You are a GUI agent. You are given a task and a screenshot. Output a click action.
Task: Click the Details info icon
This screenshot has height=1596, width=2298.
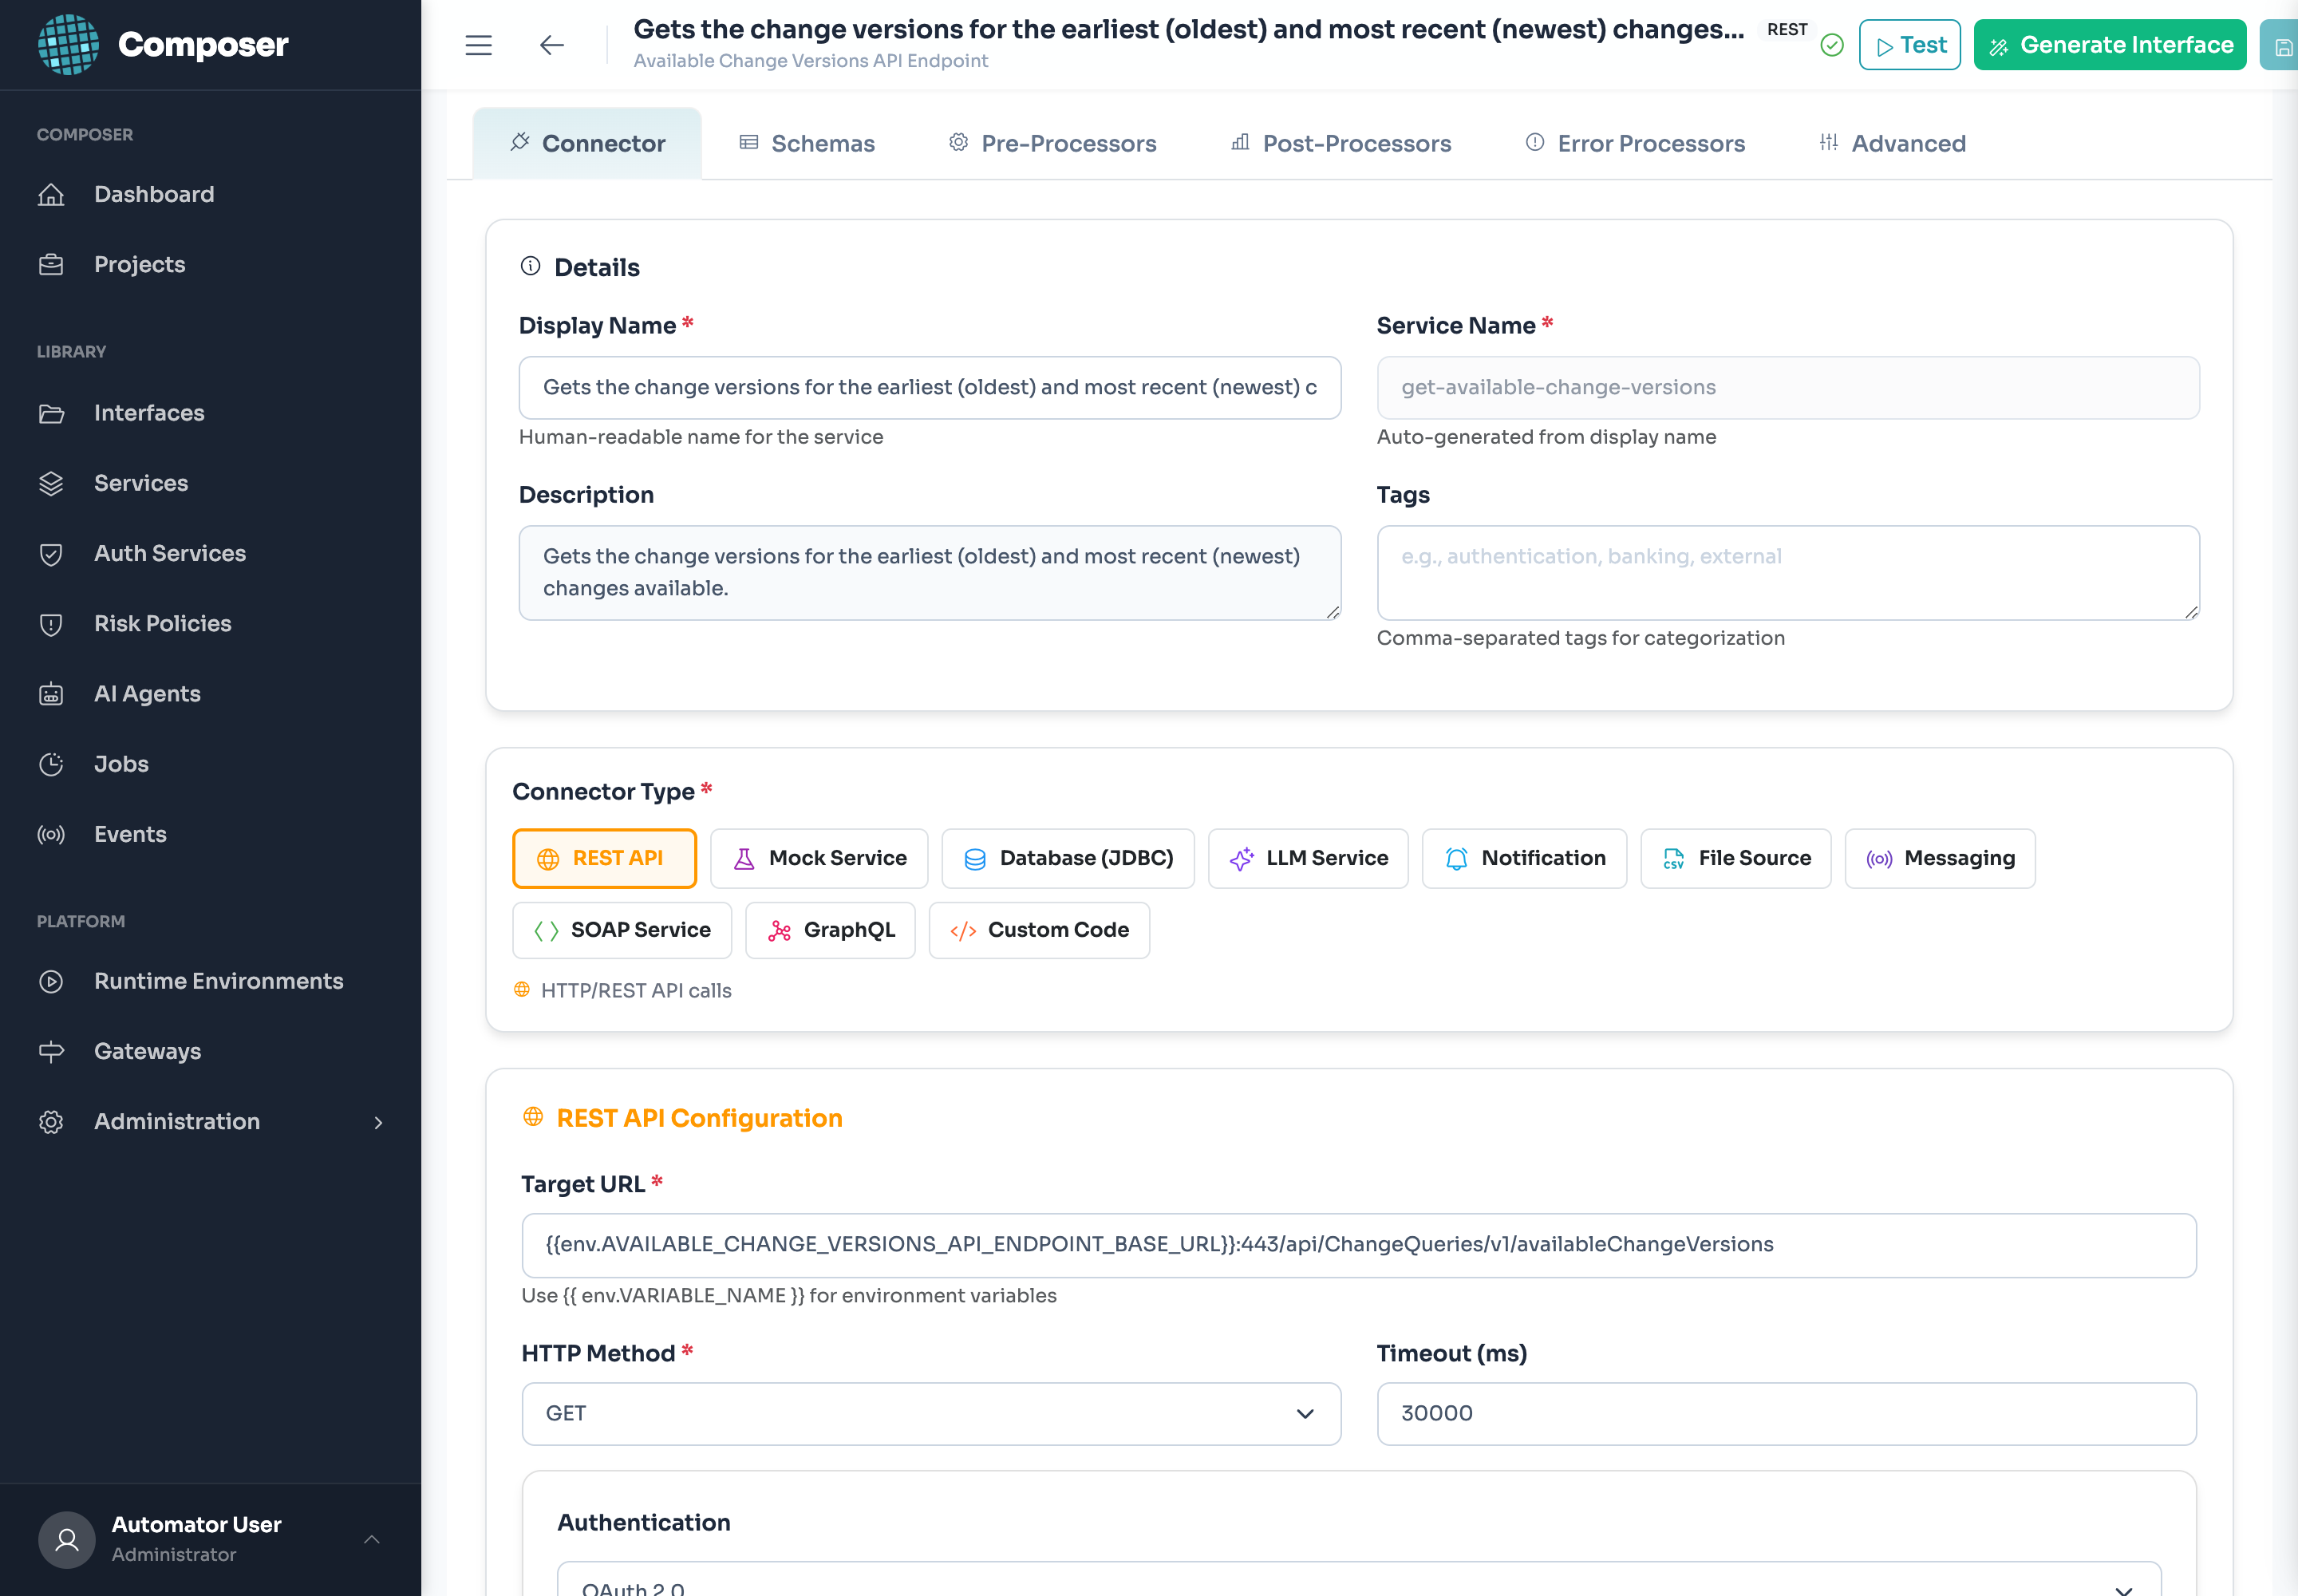click(530, 266)
